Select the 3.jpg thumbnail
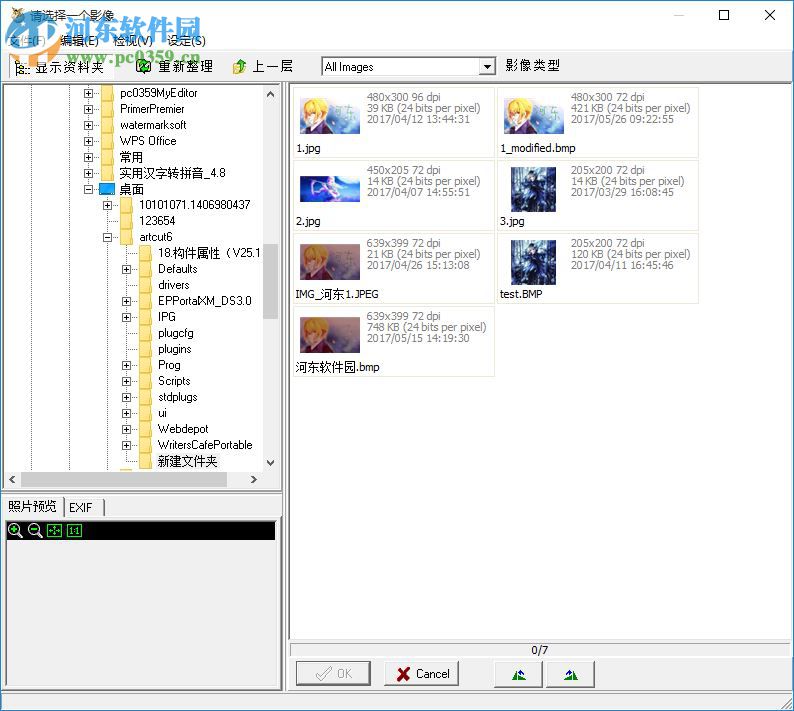This screenshot has height=711, width=794. coord(598,195)
